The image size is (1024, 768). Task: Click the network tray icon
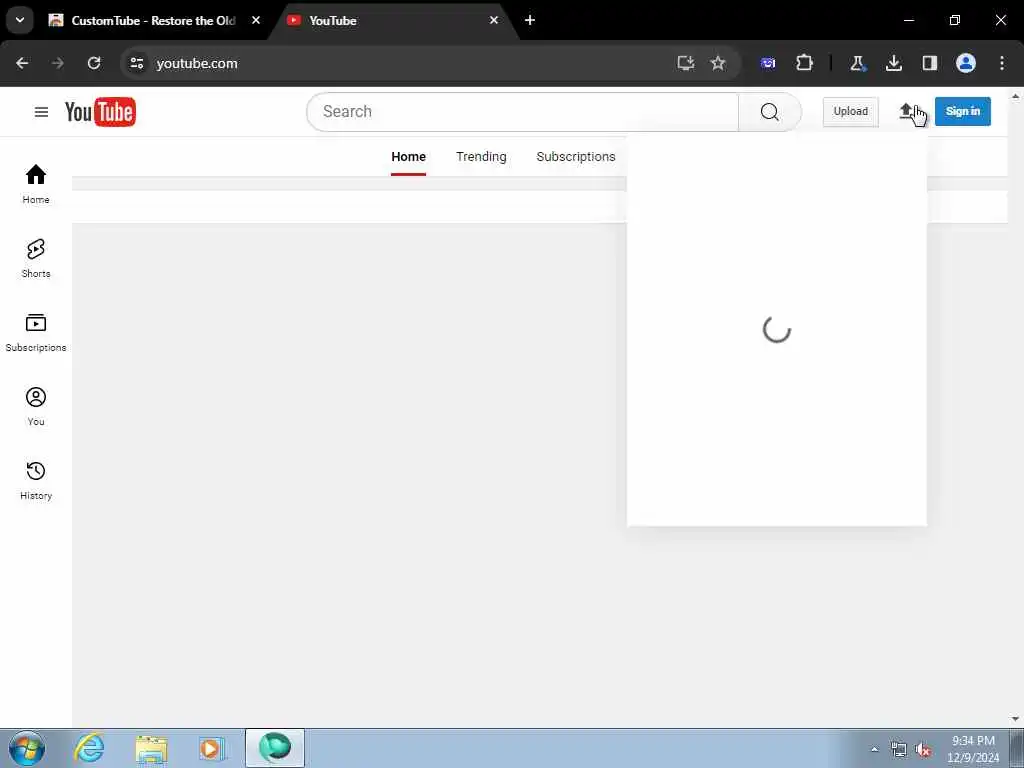[899, 750]
